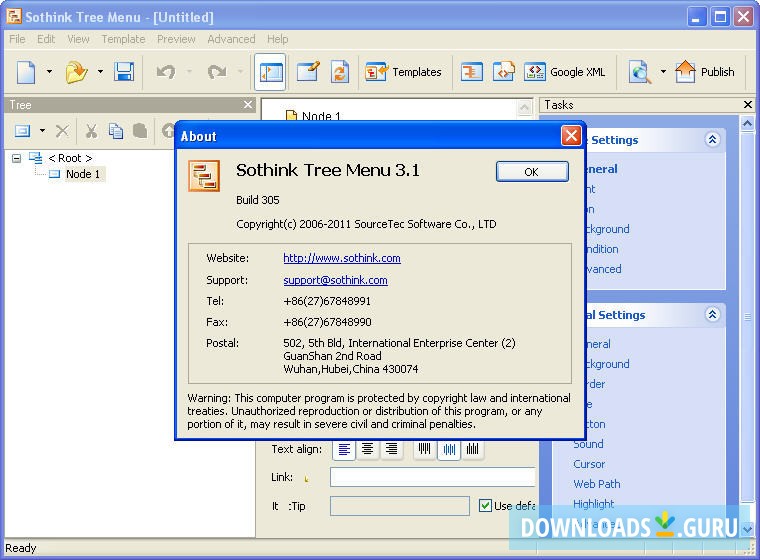This screenshot has width=760, height=560.
Task: Open the Template menu
Action: coord(123,39)
